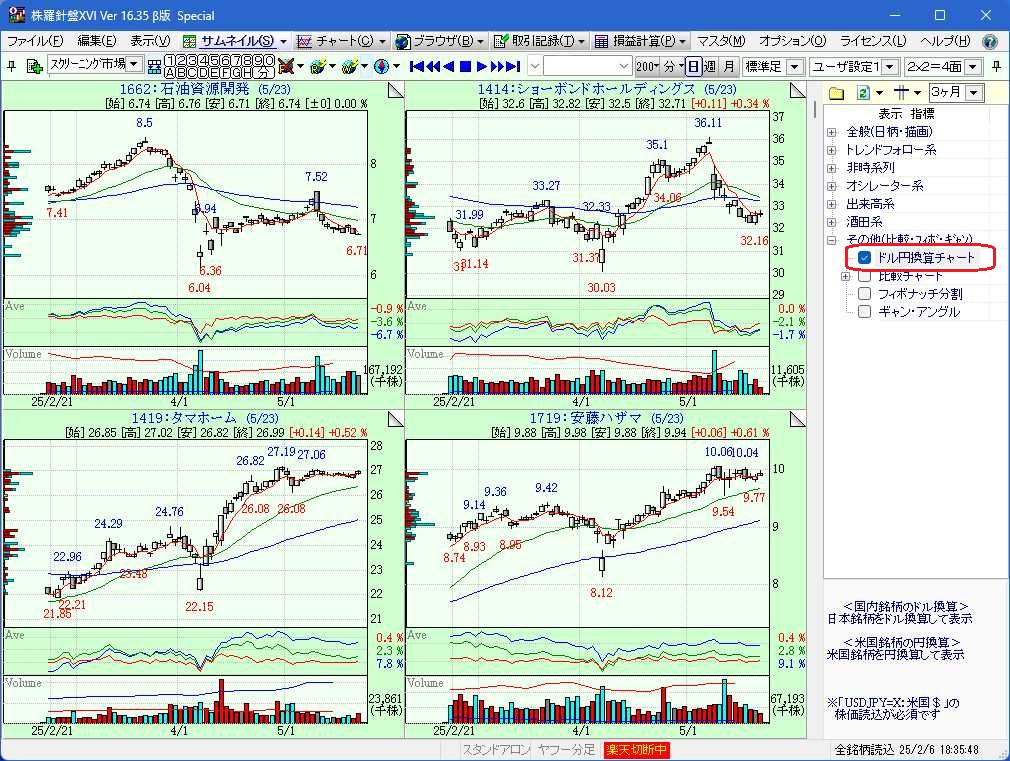
Task: Click the 1719:安藤ハザマ chart thumbnail
Action: point(605,573)
